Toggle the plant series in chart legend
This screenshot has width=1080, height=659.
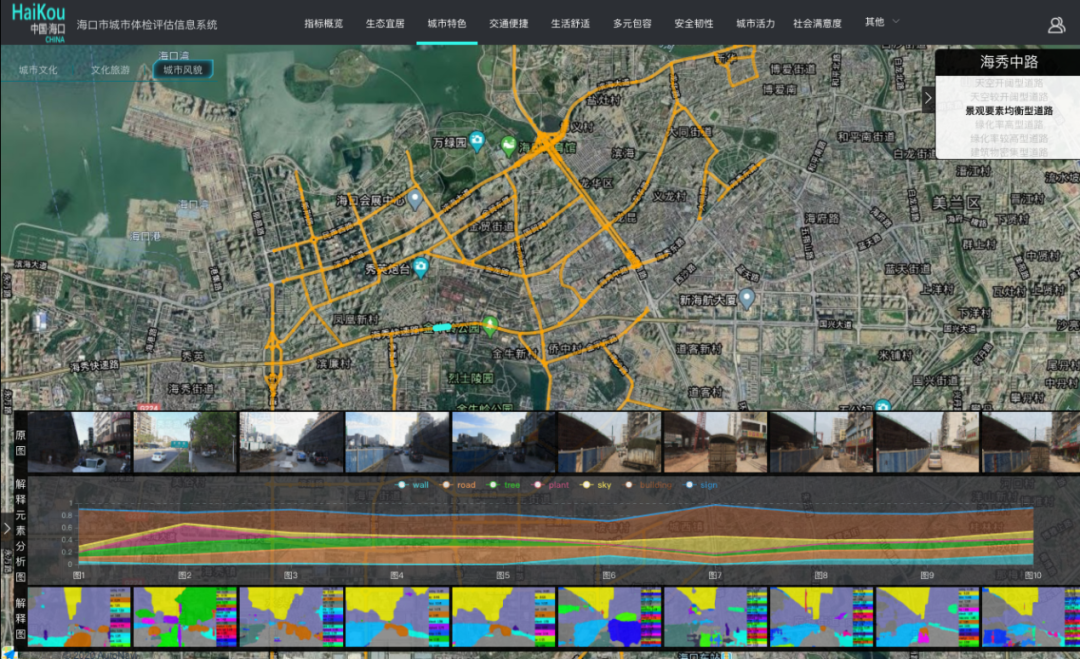[x=551, y=485]
